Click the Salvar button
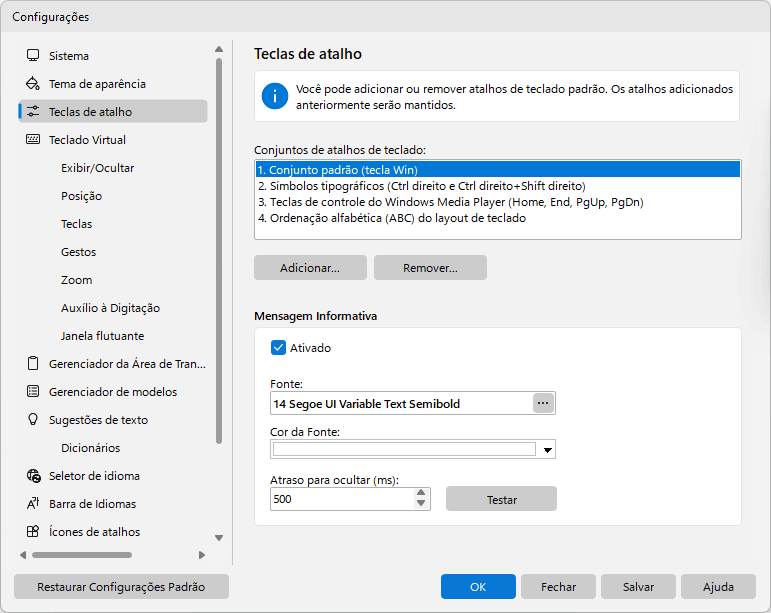Viewport: 771px width, 613px height. click(638, 586)
